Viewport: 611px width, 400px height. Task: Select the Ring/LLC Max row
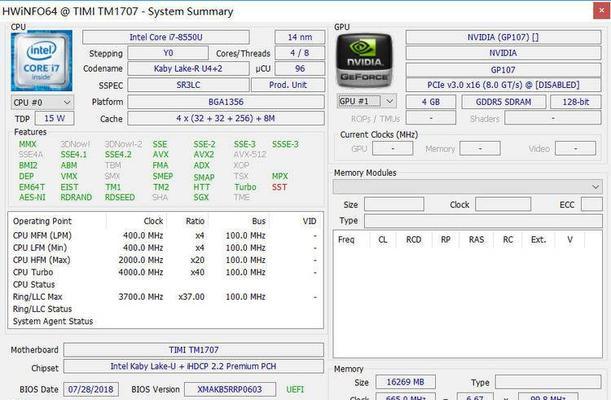tap(165, 297)
